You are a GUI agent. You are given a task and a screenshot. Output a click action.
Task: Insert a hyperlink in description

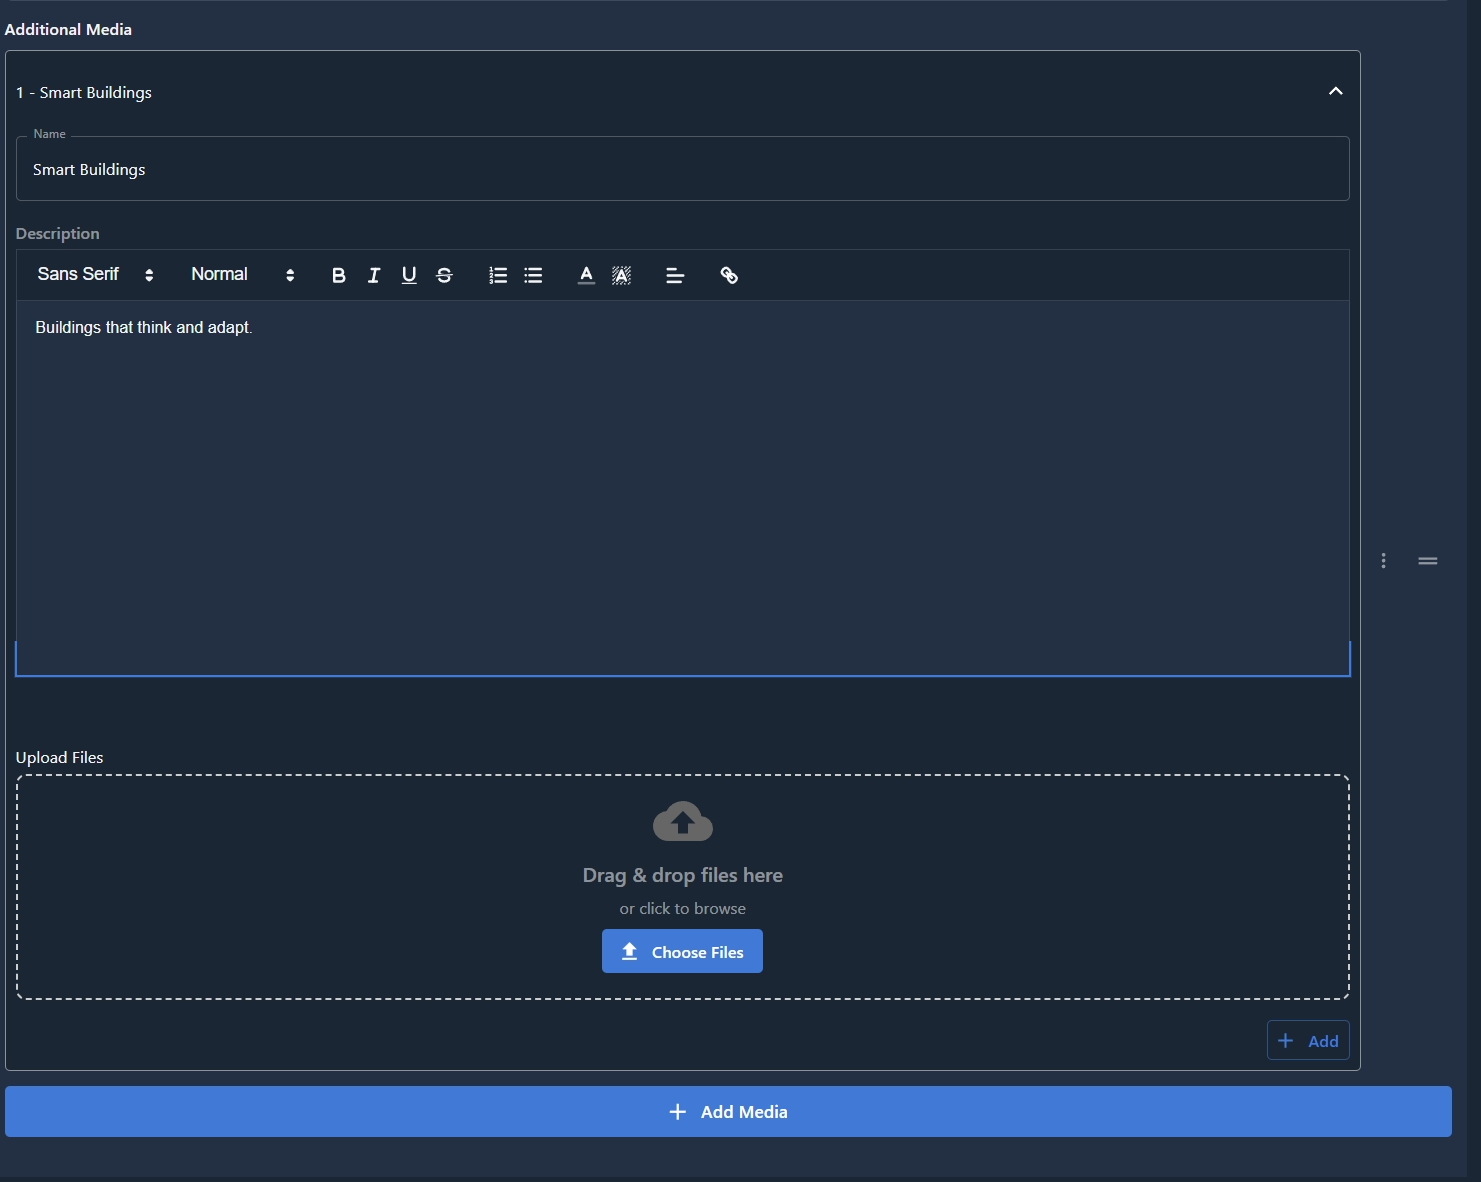click(x=729, y=276)
